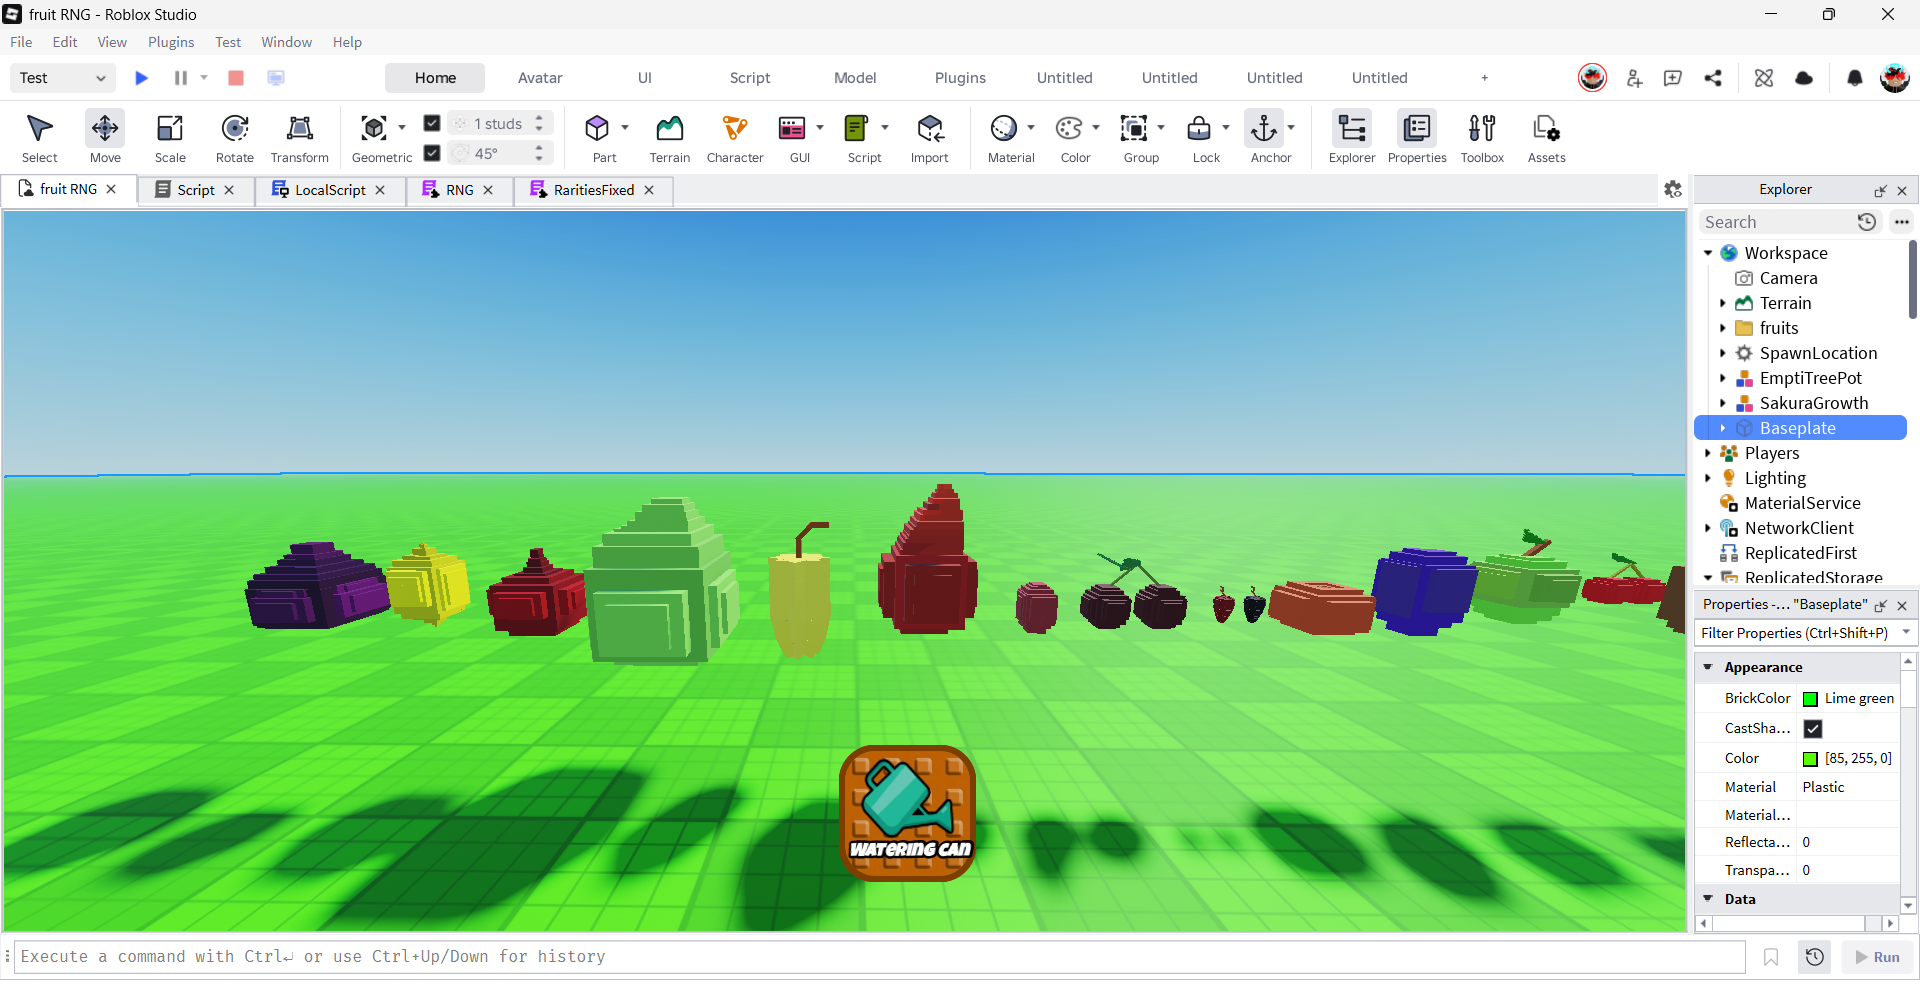1920x991 pixels.
Task: Choose the Scale tool
Action: pyautogui.click(x=170, y=137)
